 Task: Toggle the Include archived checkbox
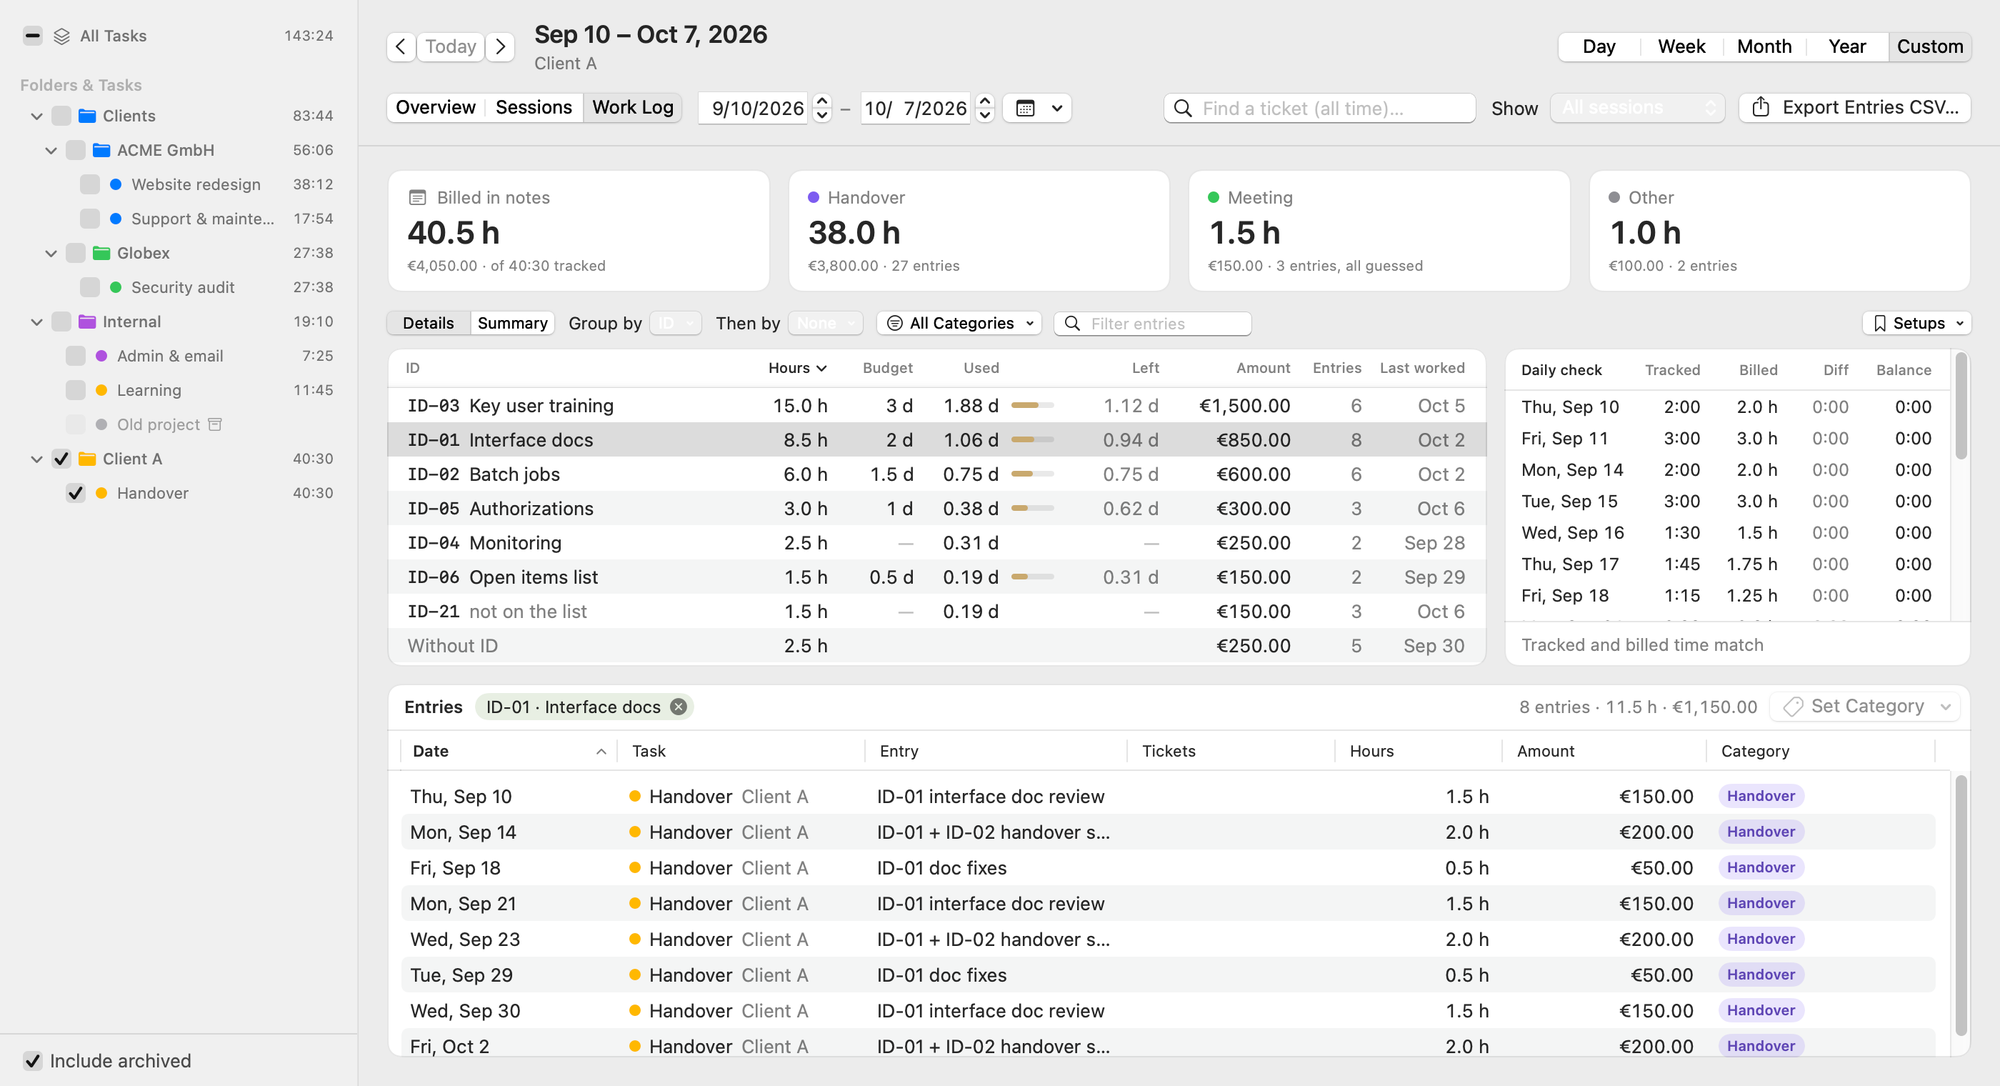tap(33, 1061)
